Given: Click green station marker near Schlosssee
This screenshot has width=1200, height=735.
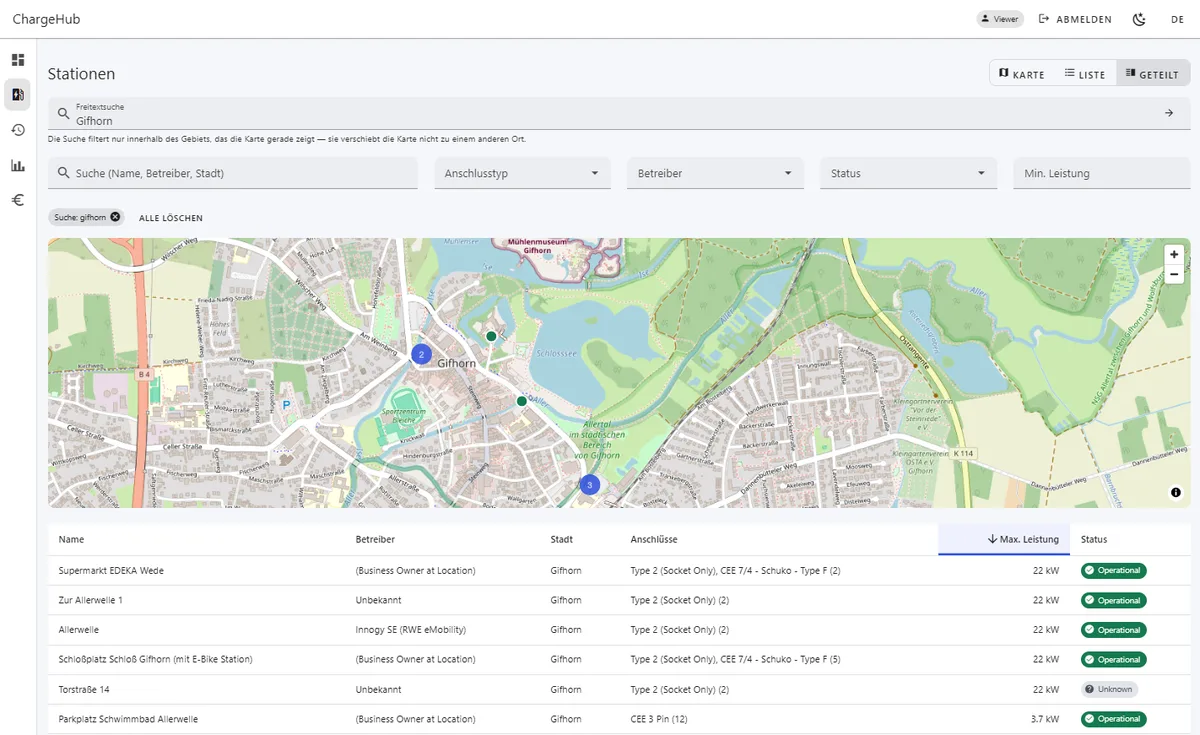Looking at the screenshot, I should click(491, 337).
